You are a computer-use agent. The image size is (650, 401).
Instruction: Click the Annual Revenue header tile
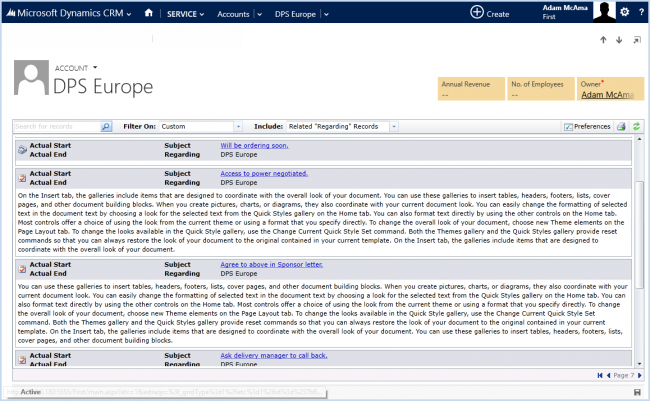471,89
